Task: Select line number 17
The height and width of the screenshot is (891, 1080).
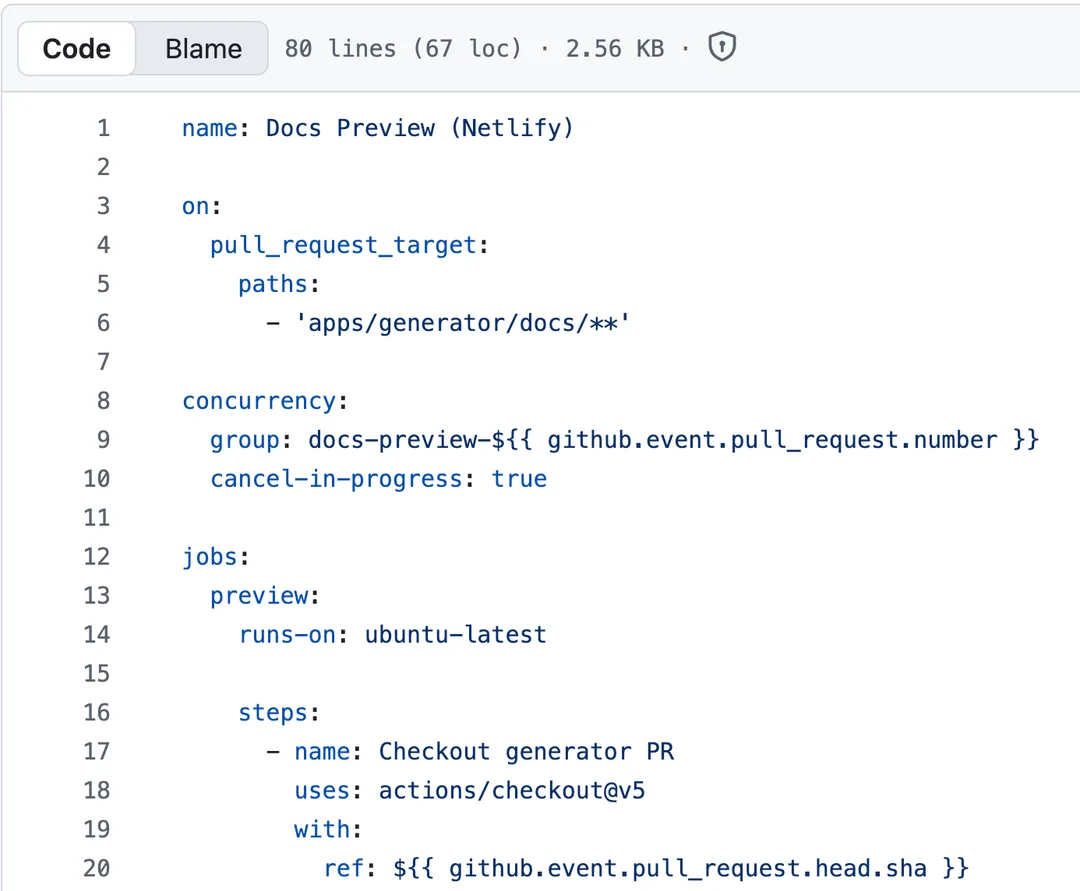Action: tap(96, 751)
